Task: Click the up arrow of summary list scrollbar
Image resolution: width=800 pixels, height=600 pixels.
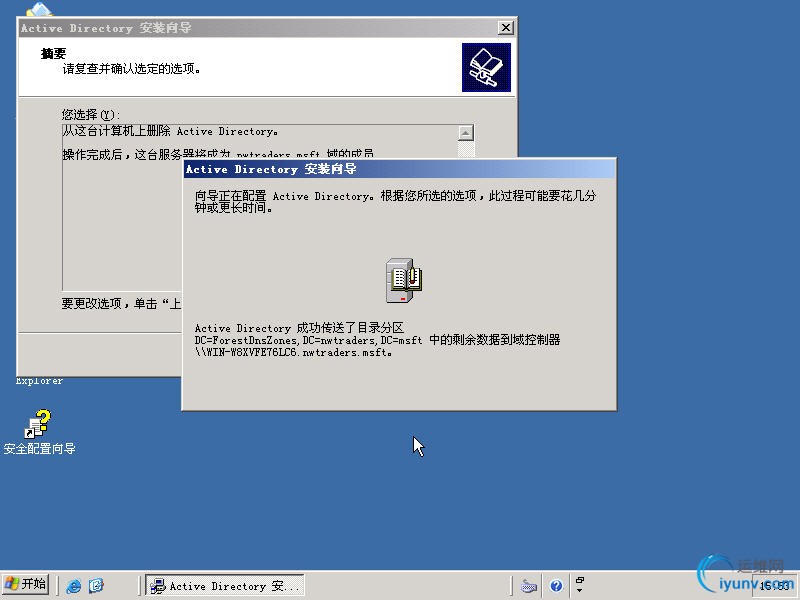Action: tap(465, 133)
